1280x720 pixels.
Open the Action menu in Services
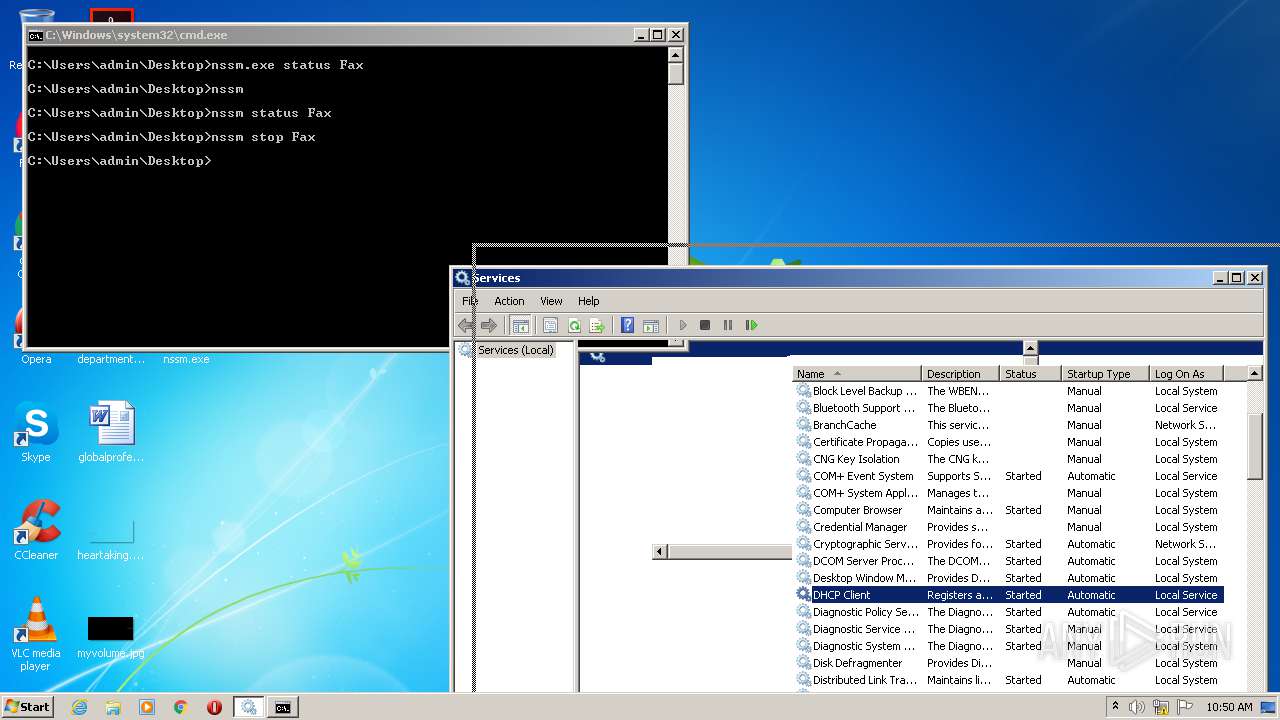click(x=509, y=301)
